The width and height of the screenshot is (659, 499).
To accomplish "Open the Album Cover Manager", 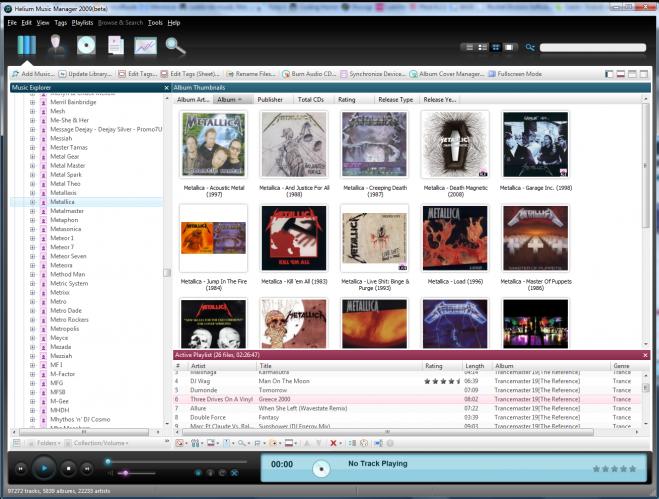I will 447,74.
